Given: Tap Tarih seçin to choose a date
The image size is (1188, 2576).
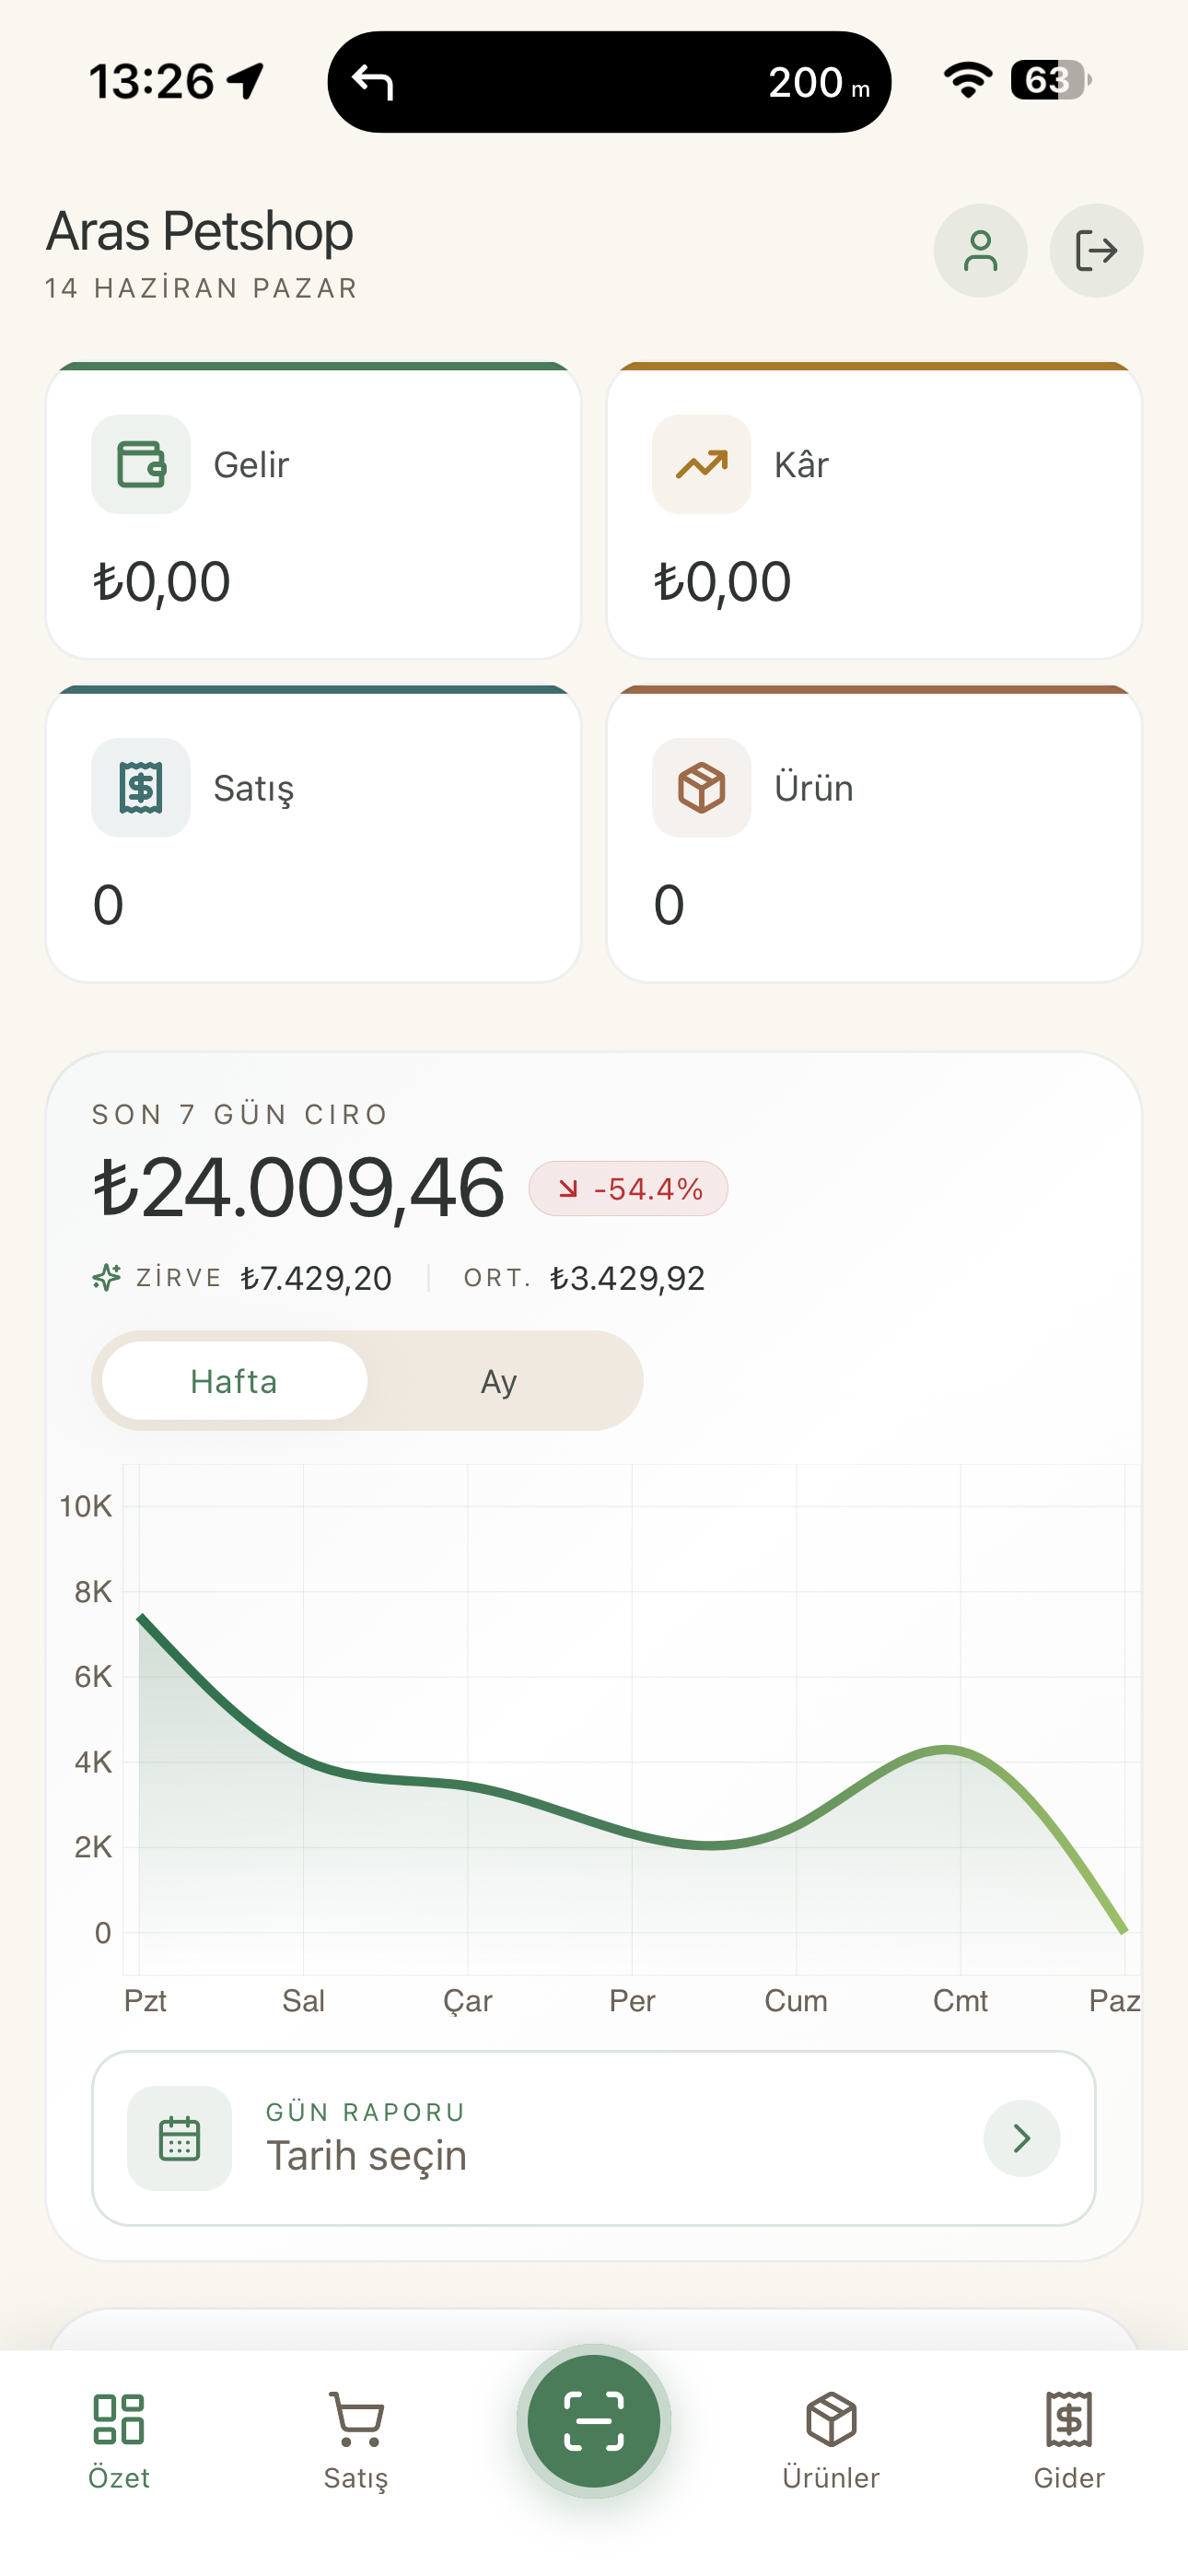Looking at the screenshot, I should 366,2156.
